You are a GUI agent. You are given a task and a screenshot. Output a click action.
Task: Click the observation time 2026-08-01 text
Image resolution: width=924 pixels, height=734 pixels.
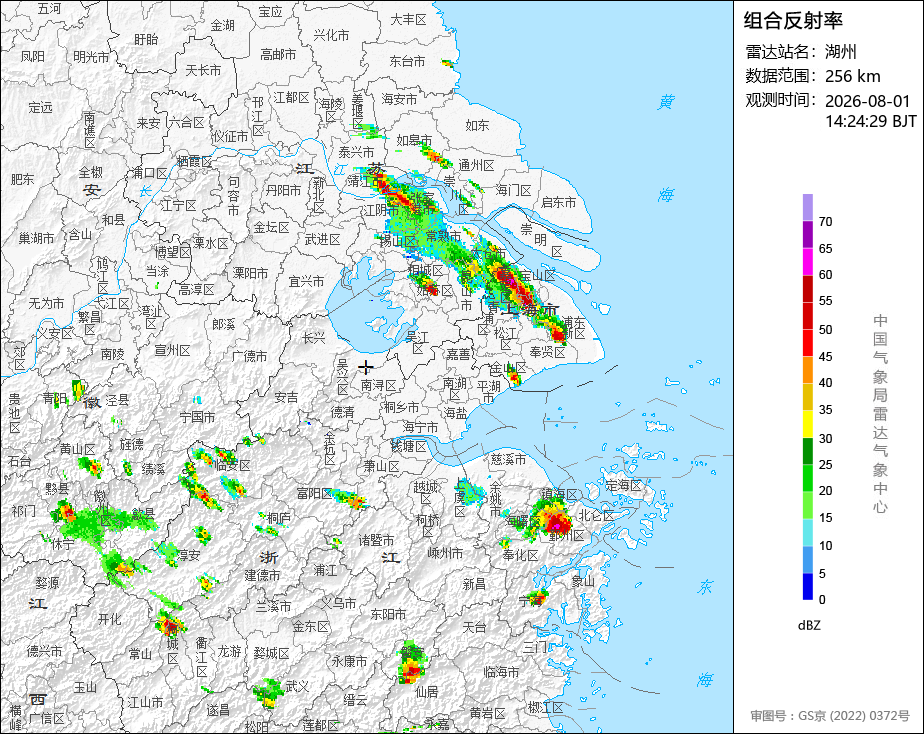pyautogui.click(x=867, y=101)
